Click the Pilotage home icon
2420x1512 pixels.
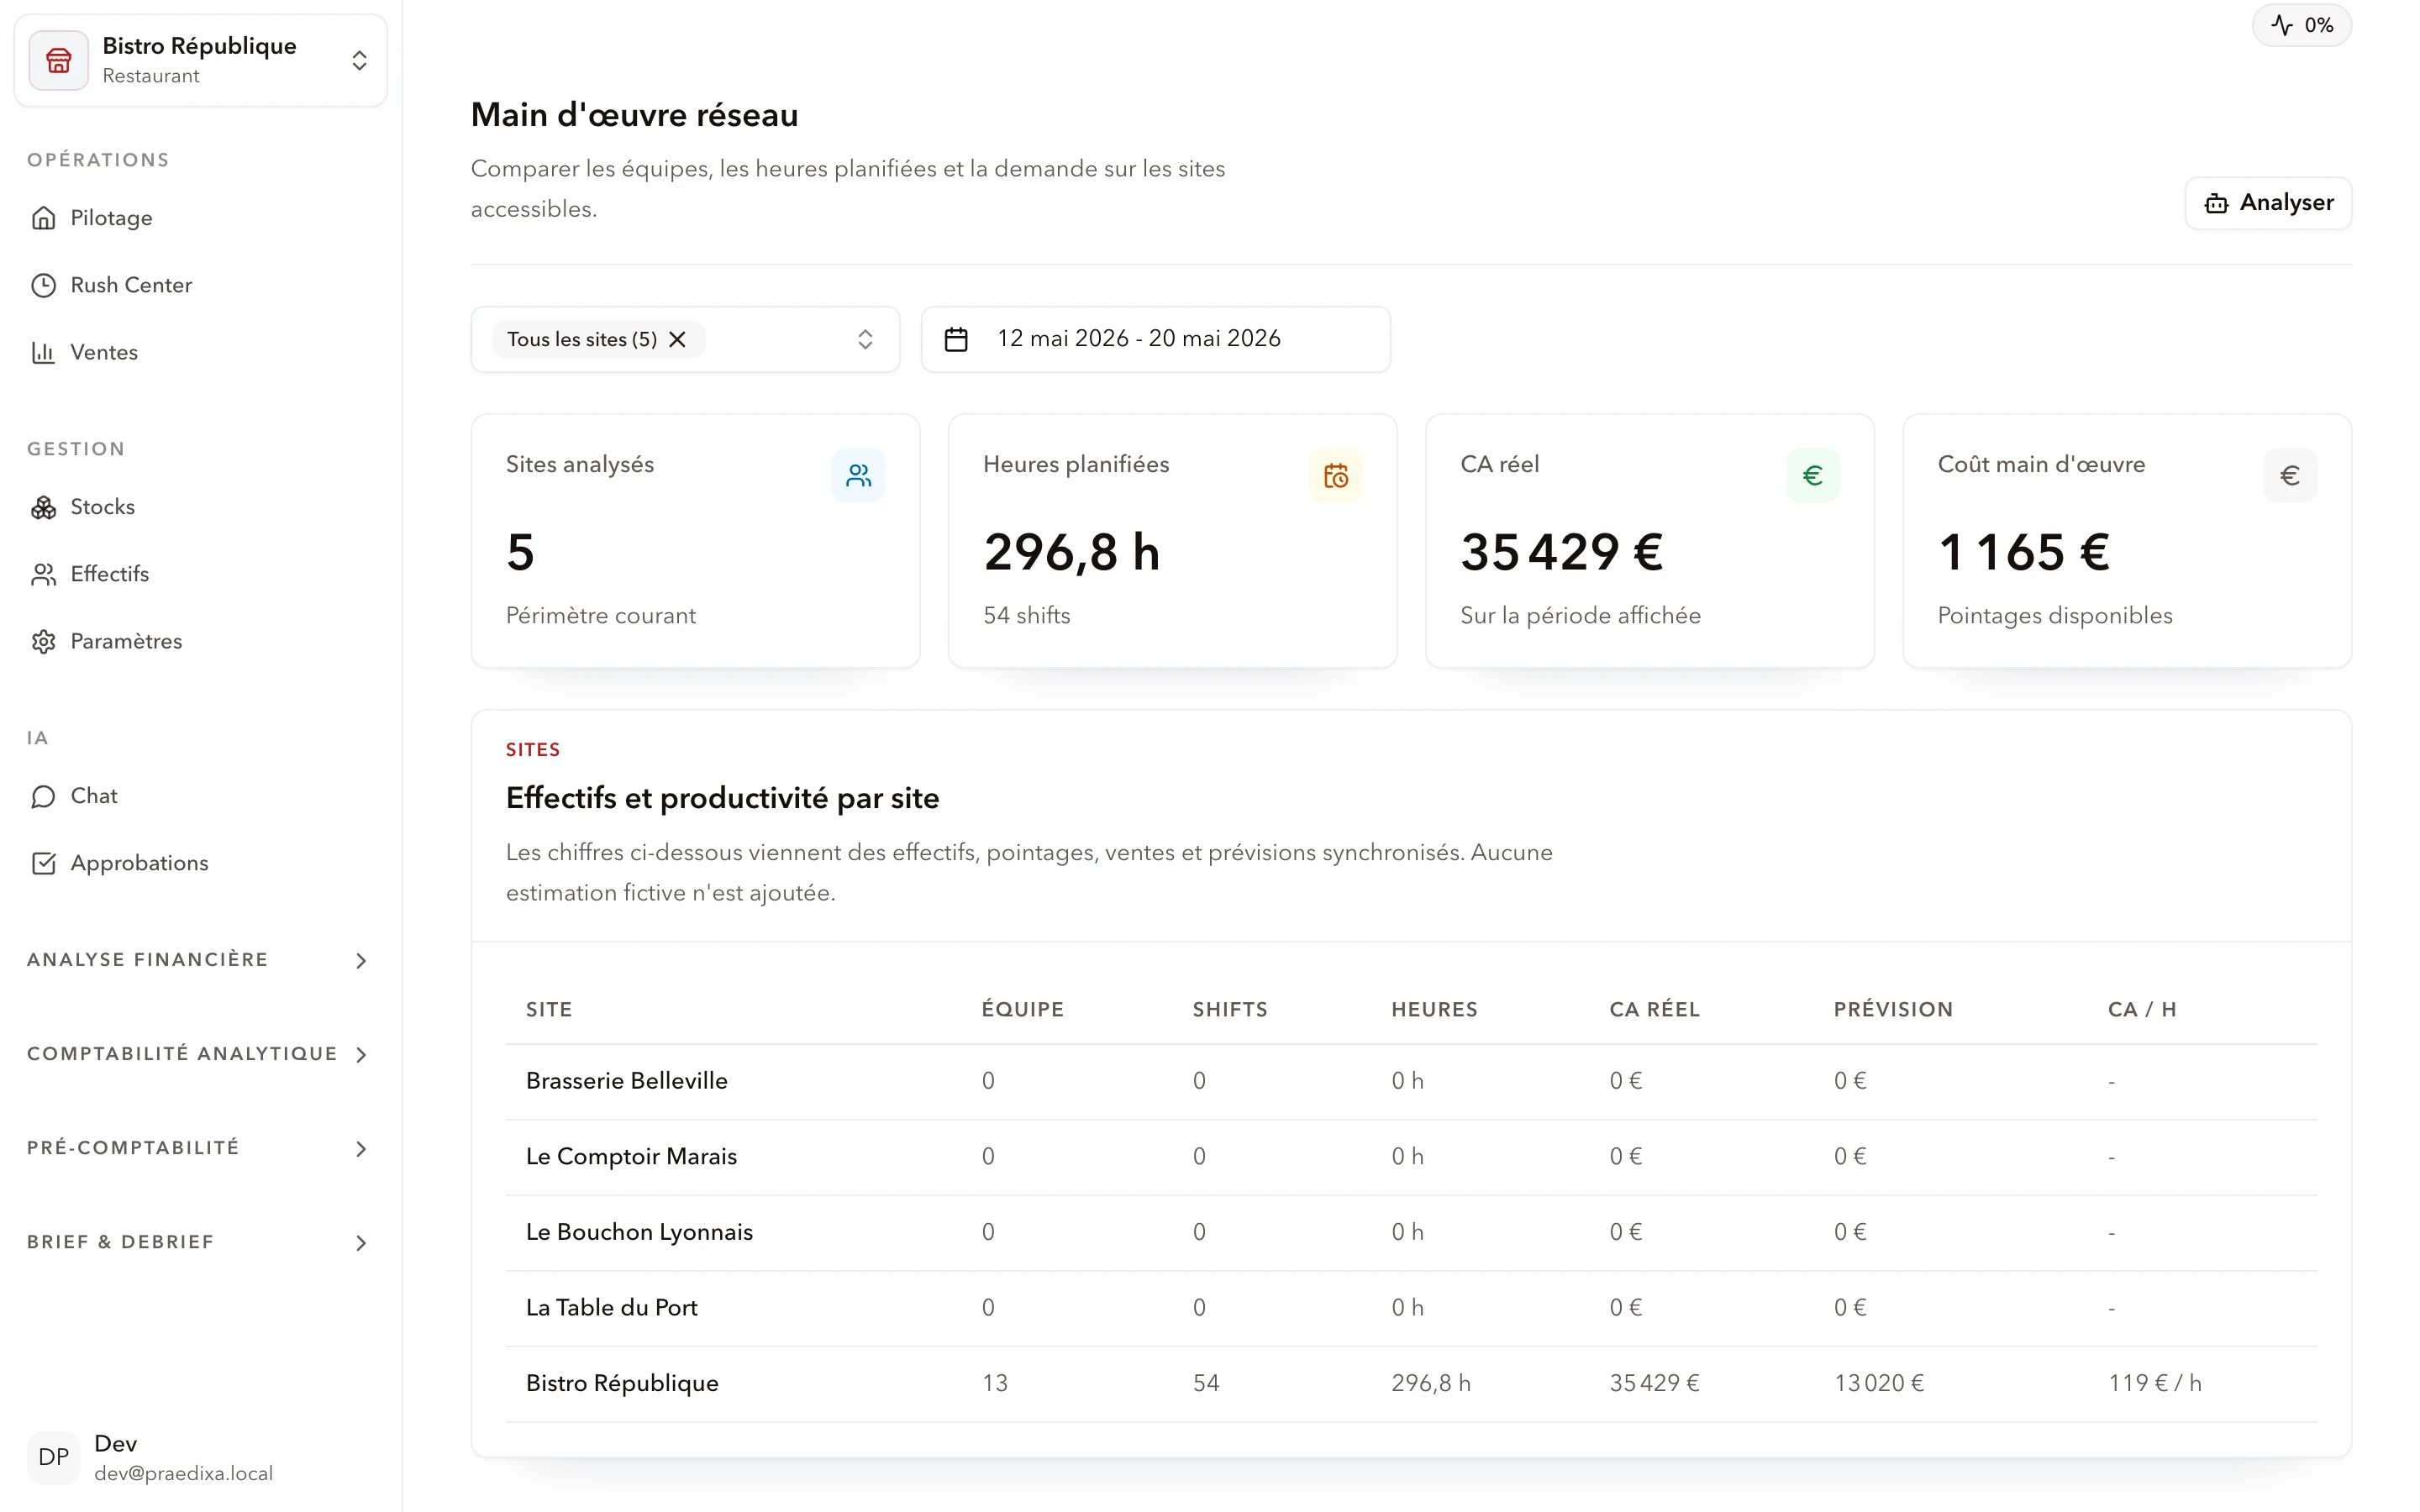coord(43,218)
